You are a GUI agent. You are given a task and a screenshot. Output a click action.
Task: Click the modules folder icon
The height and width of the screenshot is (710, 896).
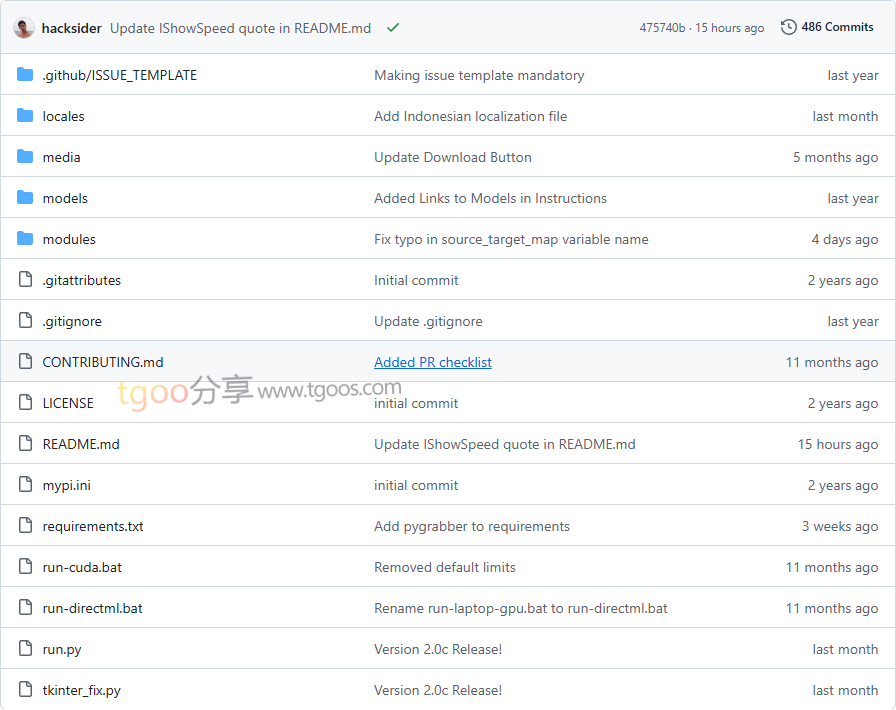(x=25, y=239)
